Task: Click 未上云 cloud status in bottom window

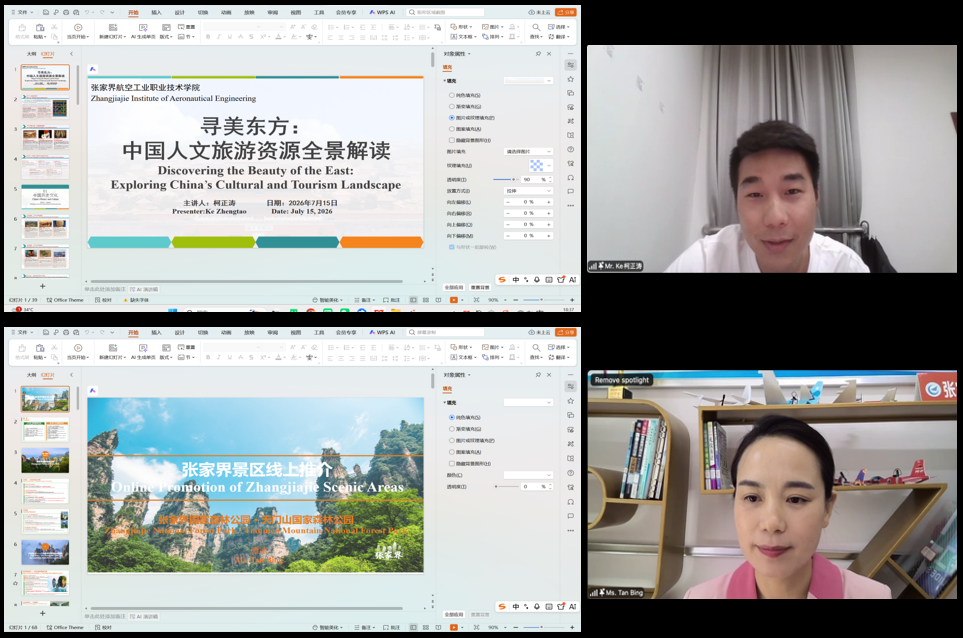Action: [x=540, y=332]
